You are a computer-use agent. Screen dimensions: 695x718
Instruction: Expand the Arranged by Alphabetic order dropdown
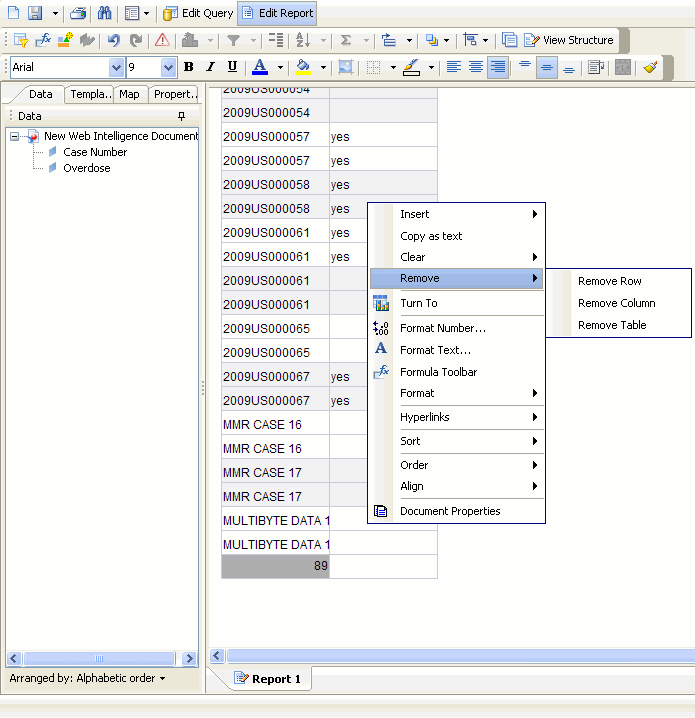[x=87, y=678]
